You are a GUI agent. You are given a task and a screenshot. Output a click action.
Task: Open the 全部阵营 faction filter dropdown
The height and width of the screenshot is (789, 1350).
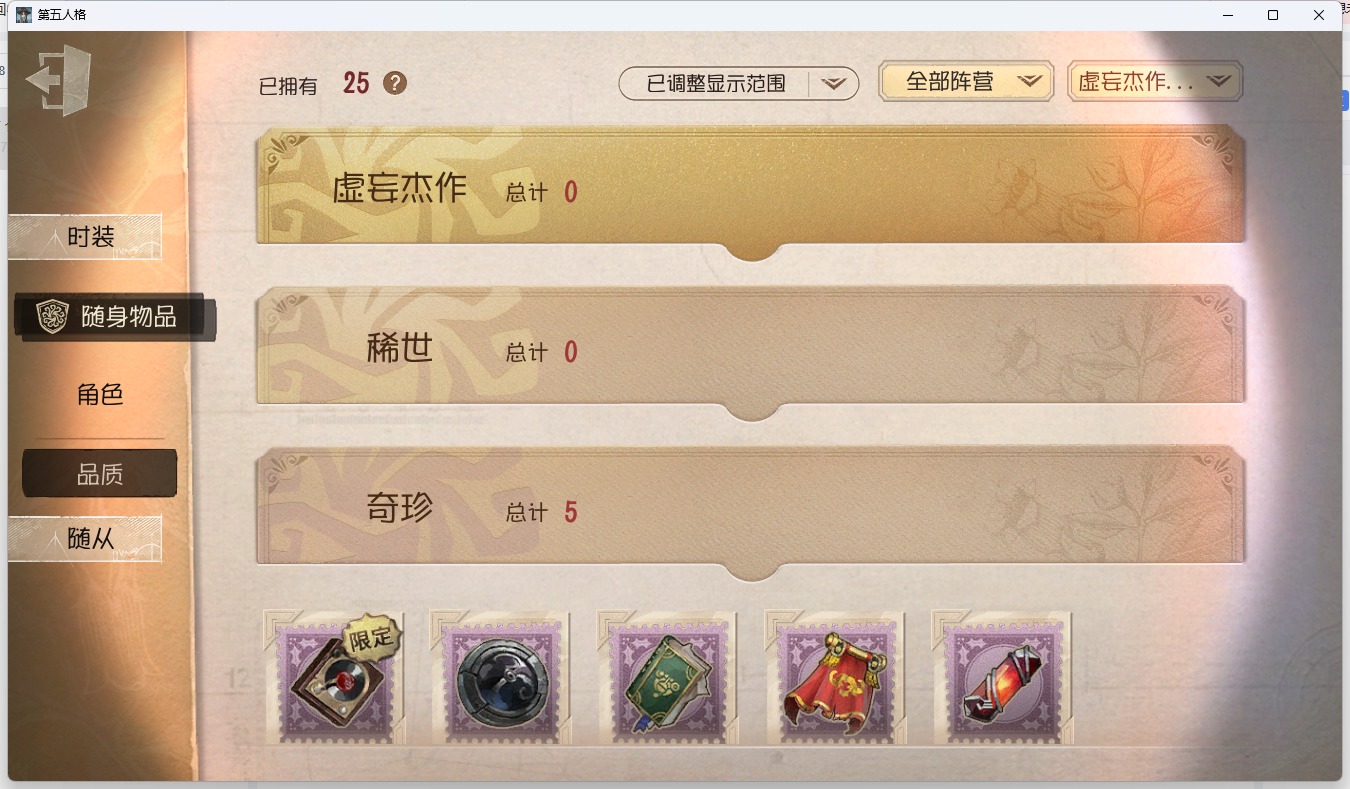pyautogui.click(x=966, y=81)
